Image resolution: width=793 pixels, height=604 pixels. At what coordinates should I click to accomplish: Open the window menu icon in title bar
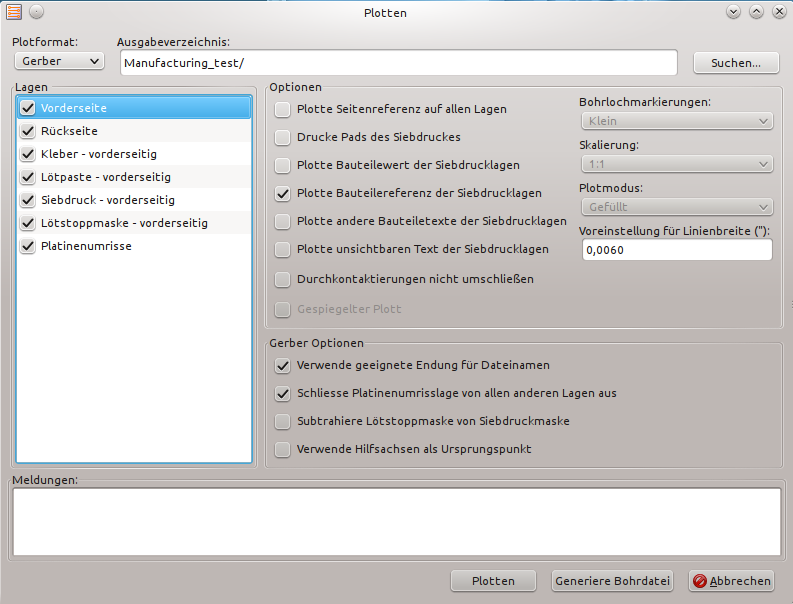tap(14, 12)
